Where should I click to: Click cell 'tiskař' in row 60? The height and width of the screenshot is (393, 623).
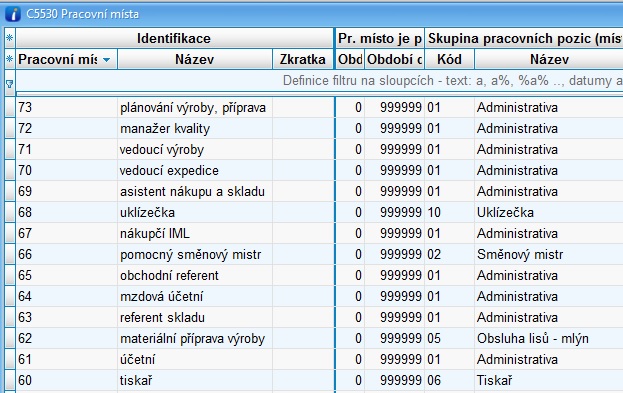[x=195, y=380]
